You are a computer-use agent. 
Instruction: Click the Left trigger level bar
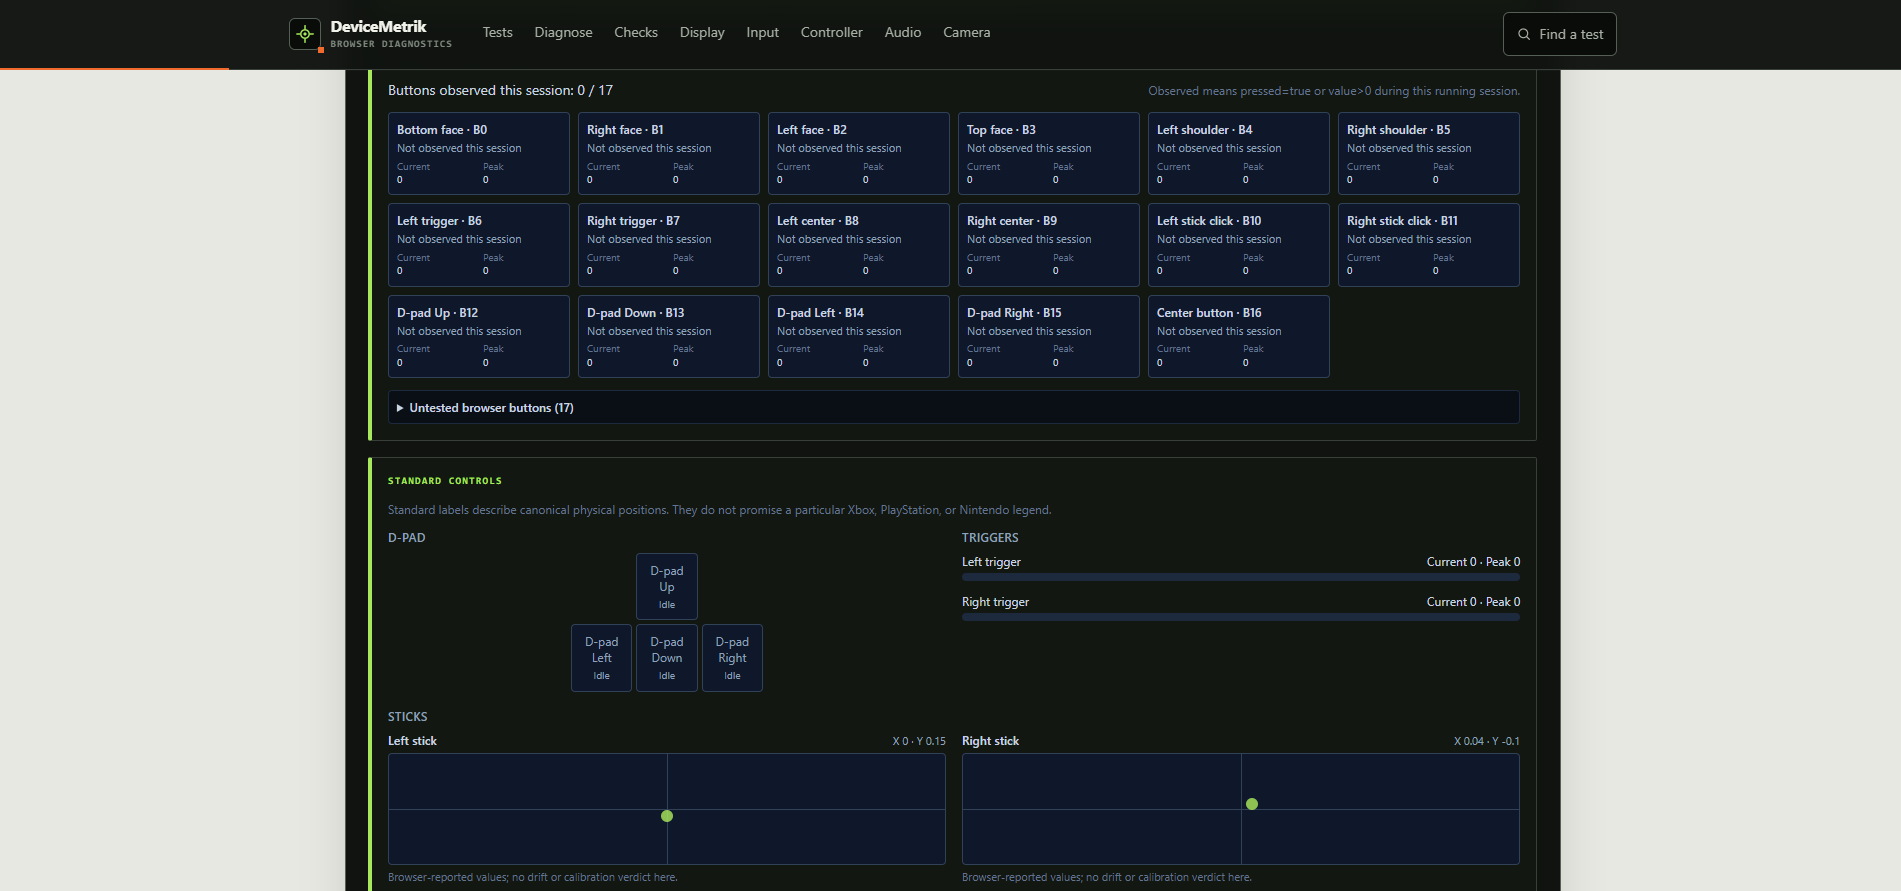pos(1240,577)
